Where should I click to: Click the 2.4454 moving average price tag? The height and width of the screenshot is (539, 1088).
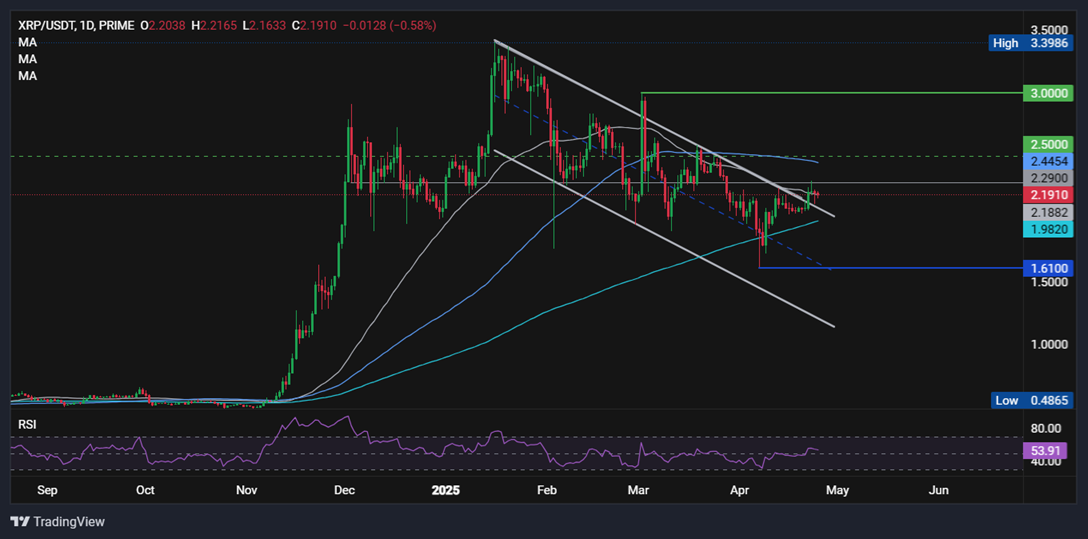(1048, 161)
